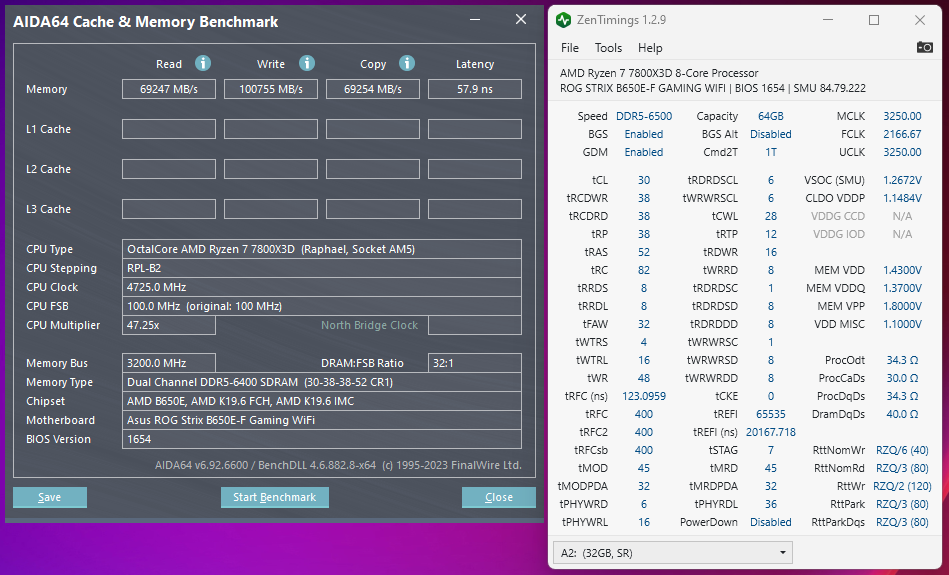Open the Tools menu in ZenTimings

(608, 48)
